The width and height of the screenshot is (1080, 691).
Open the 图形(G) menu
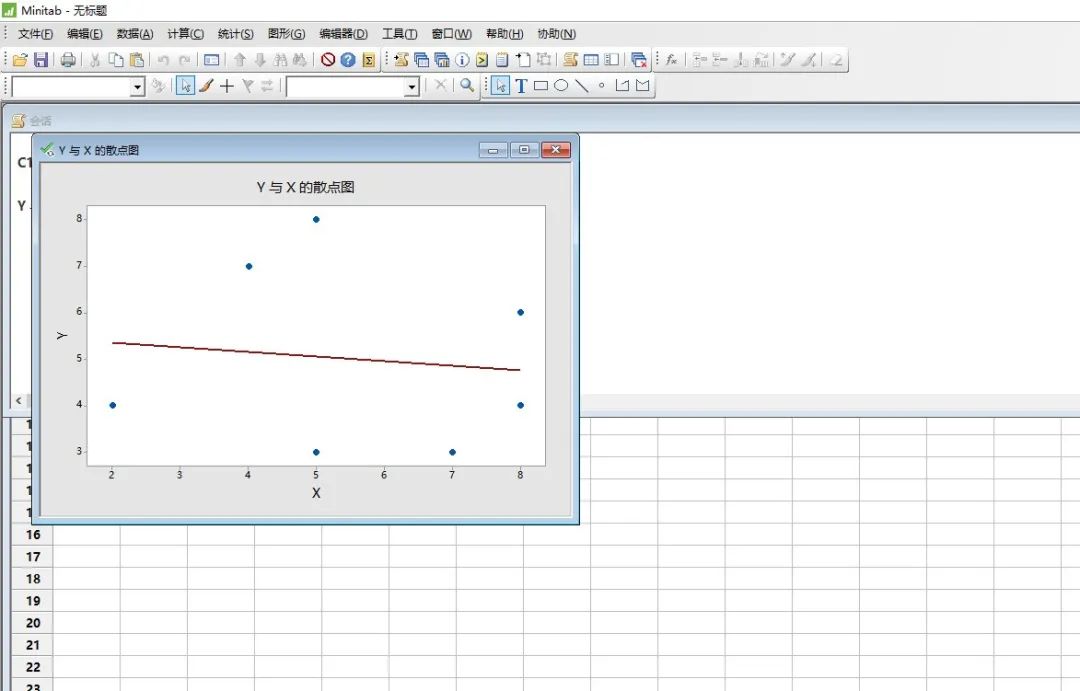(287, 34)
